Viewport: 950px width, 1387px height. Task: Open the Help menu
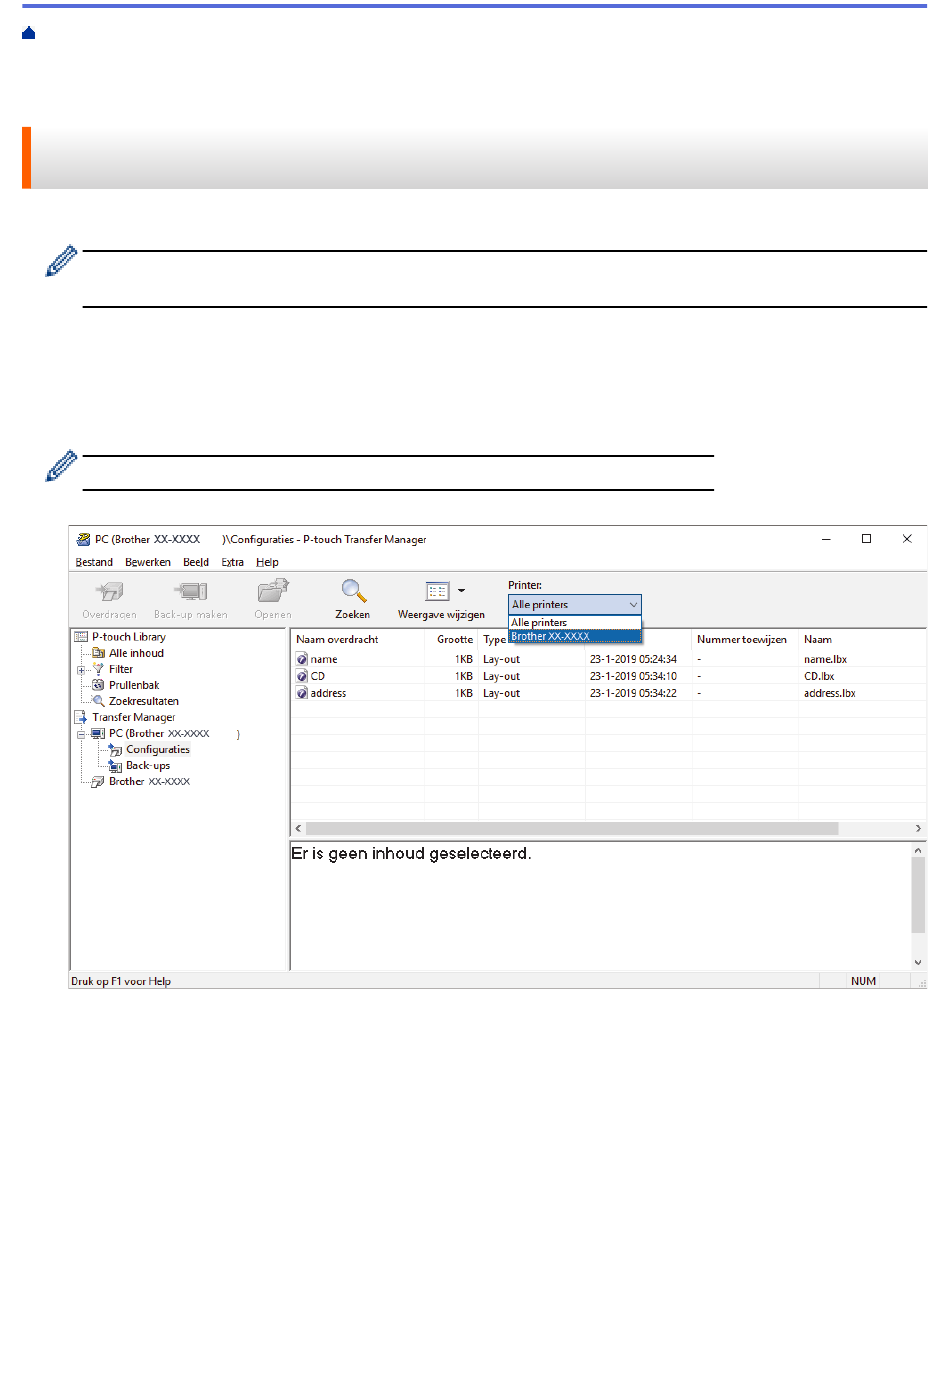tap(267, 562)
